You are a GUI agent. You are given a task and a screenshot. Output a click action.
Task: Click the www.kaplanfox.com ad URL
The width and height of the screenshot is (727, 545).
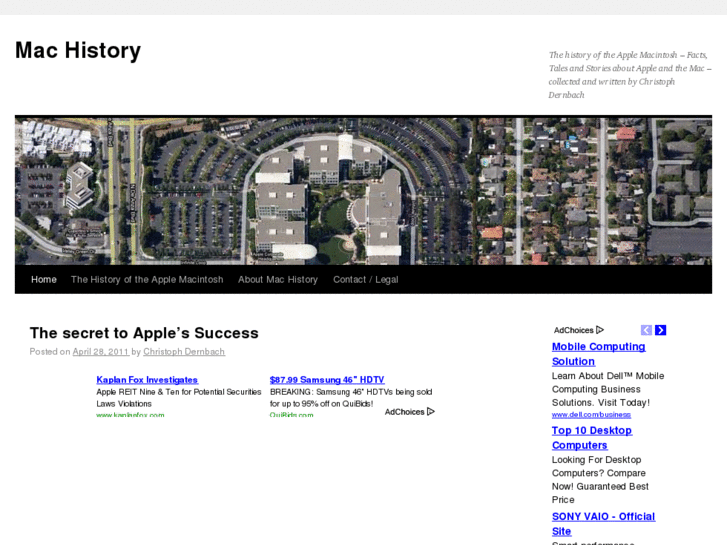130,414
